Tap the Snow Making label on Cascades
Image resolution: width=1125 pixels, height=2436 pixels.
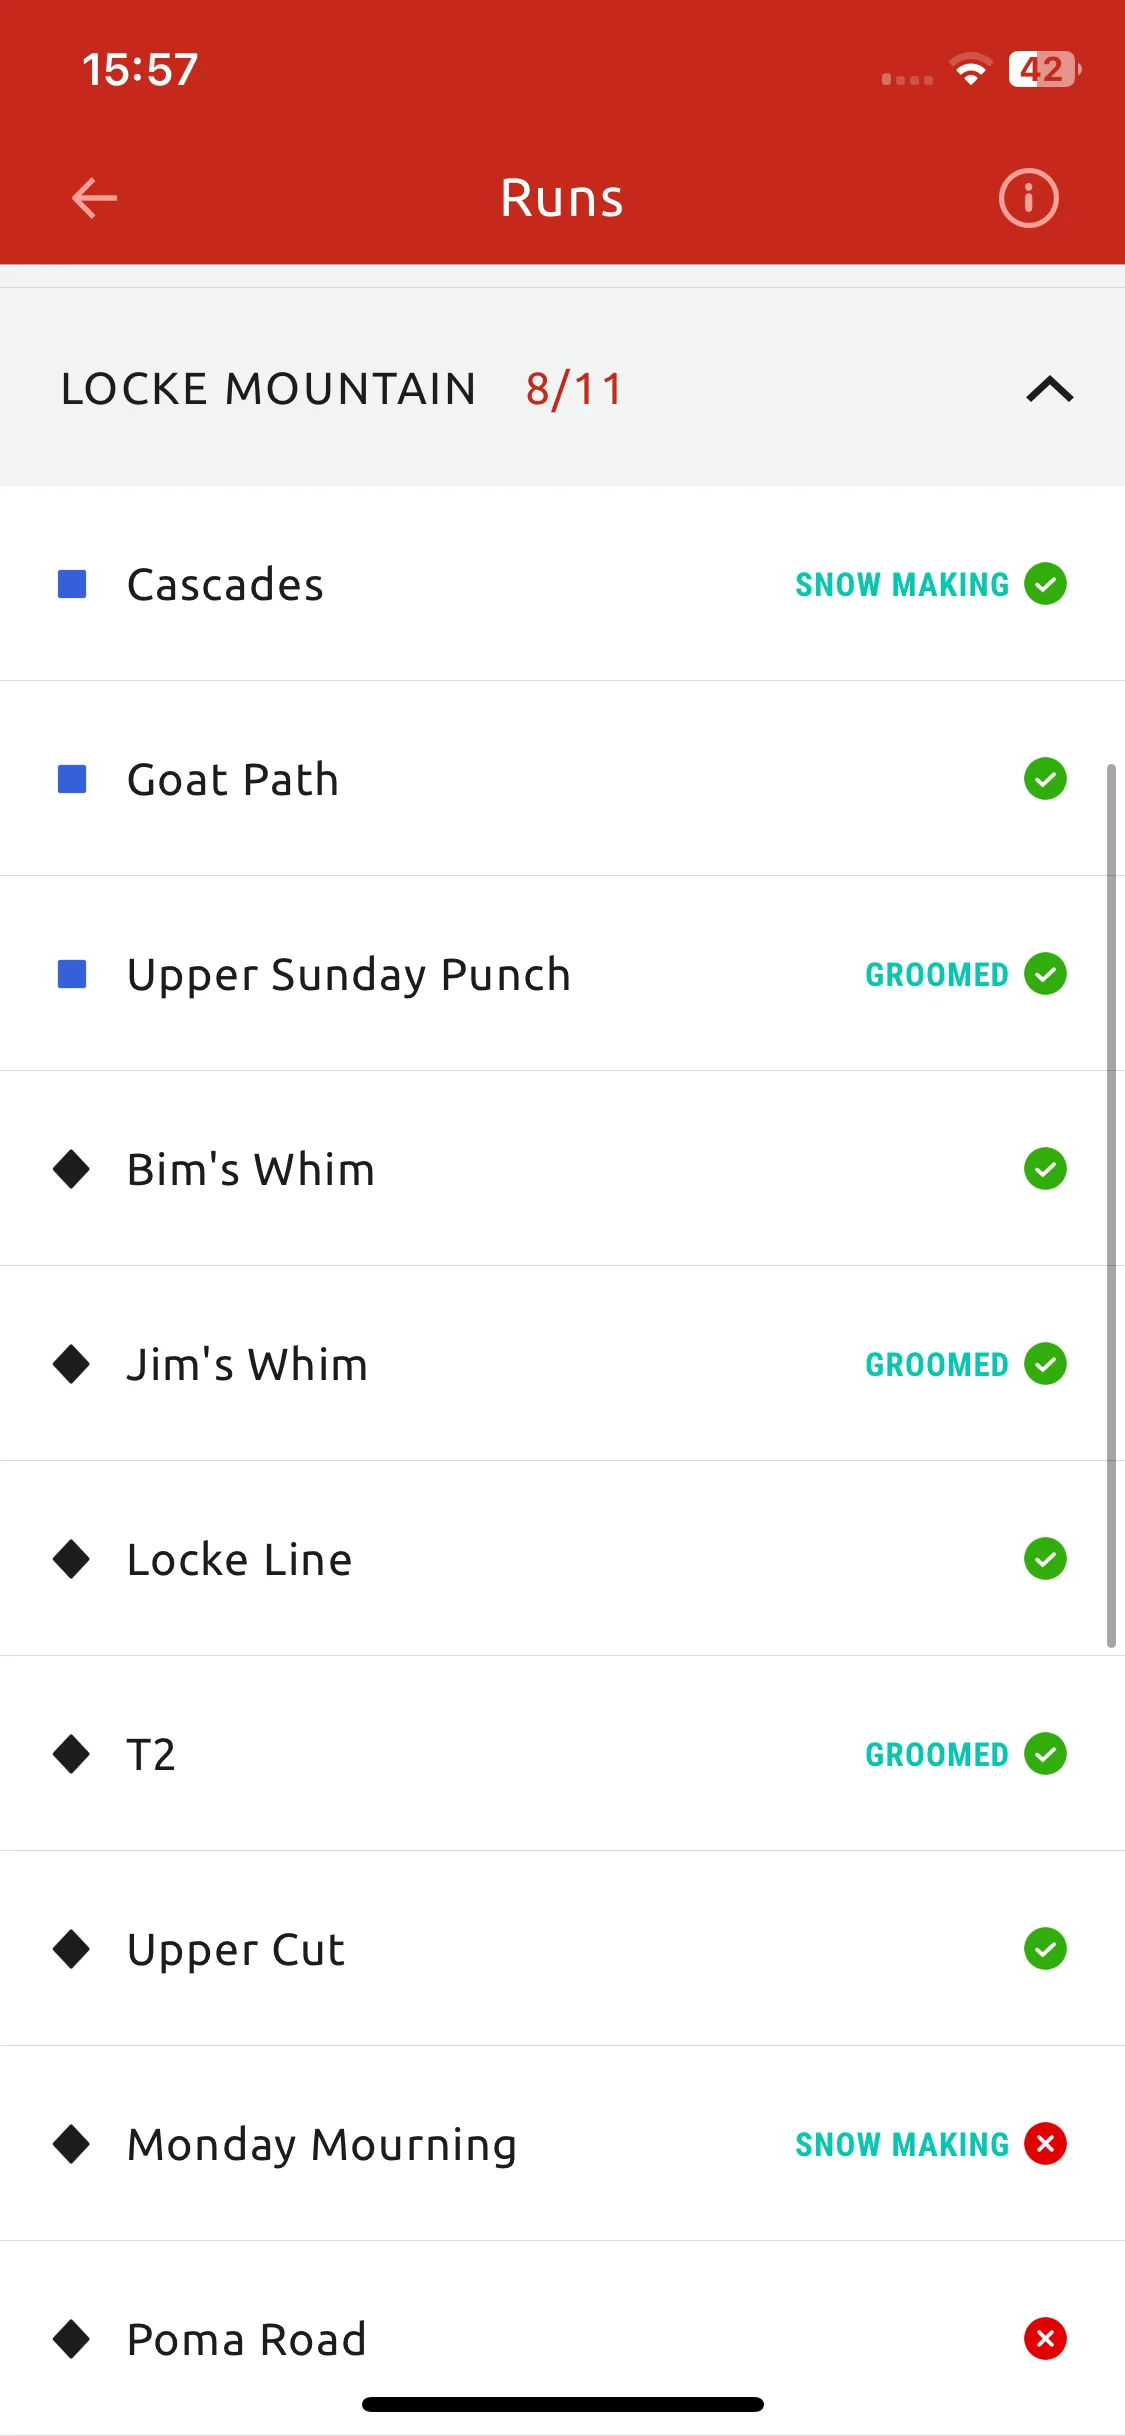coord(902,584)
